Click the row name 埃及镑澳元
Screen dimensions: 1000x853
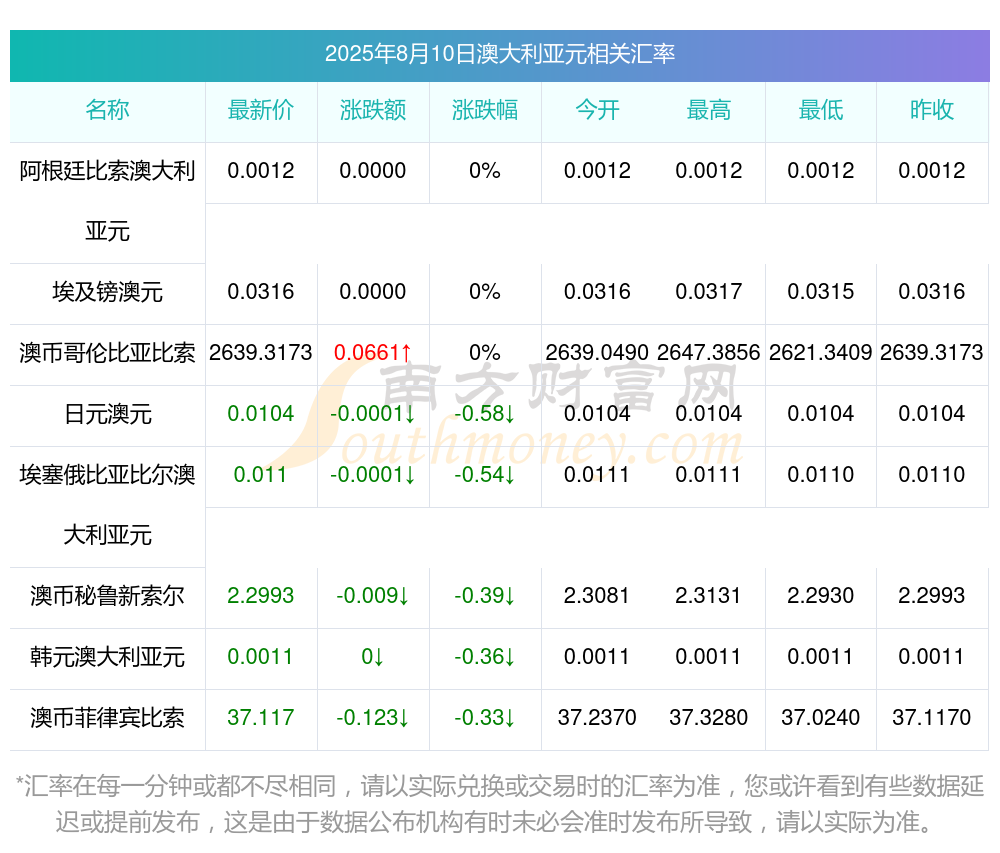point(107,292)
